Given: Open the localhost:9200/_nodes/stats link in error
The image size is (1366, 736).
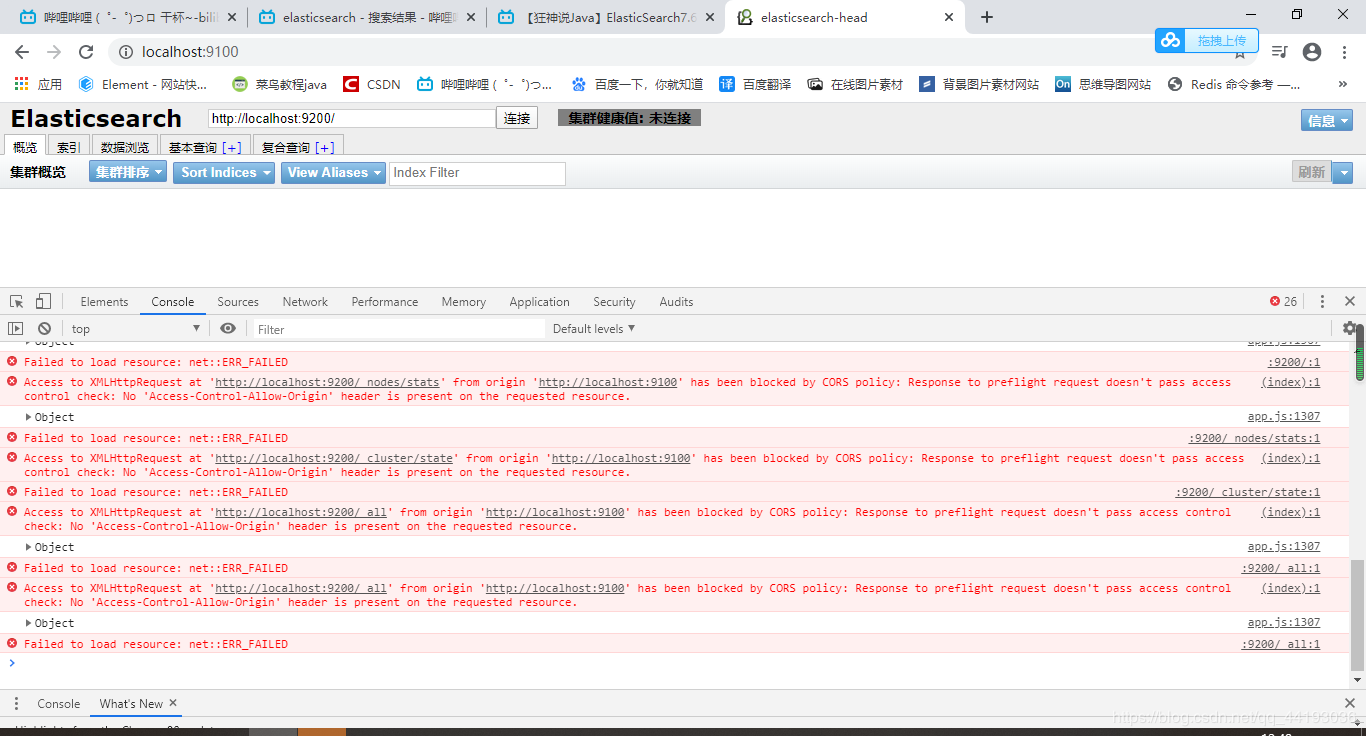Looking at the screenshot, I should click(x=327, y=382).
